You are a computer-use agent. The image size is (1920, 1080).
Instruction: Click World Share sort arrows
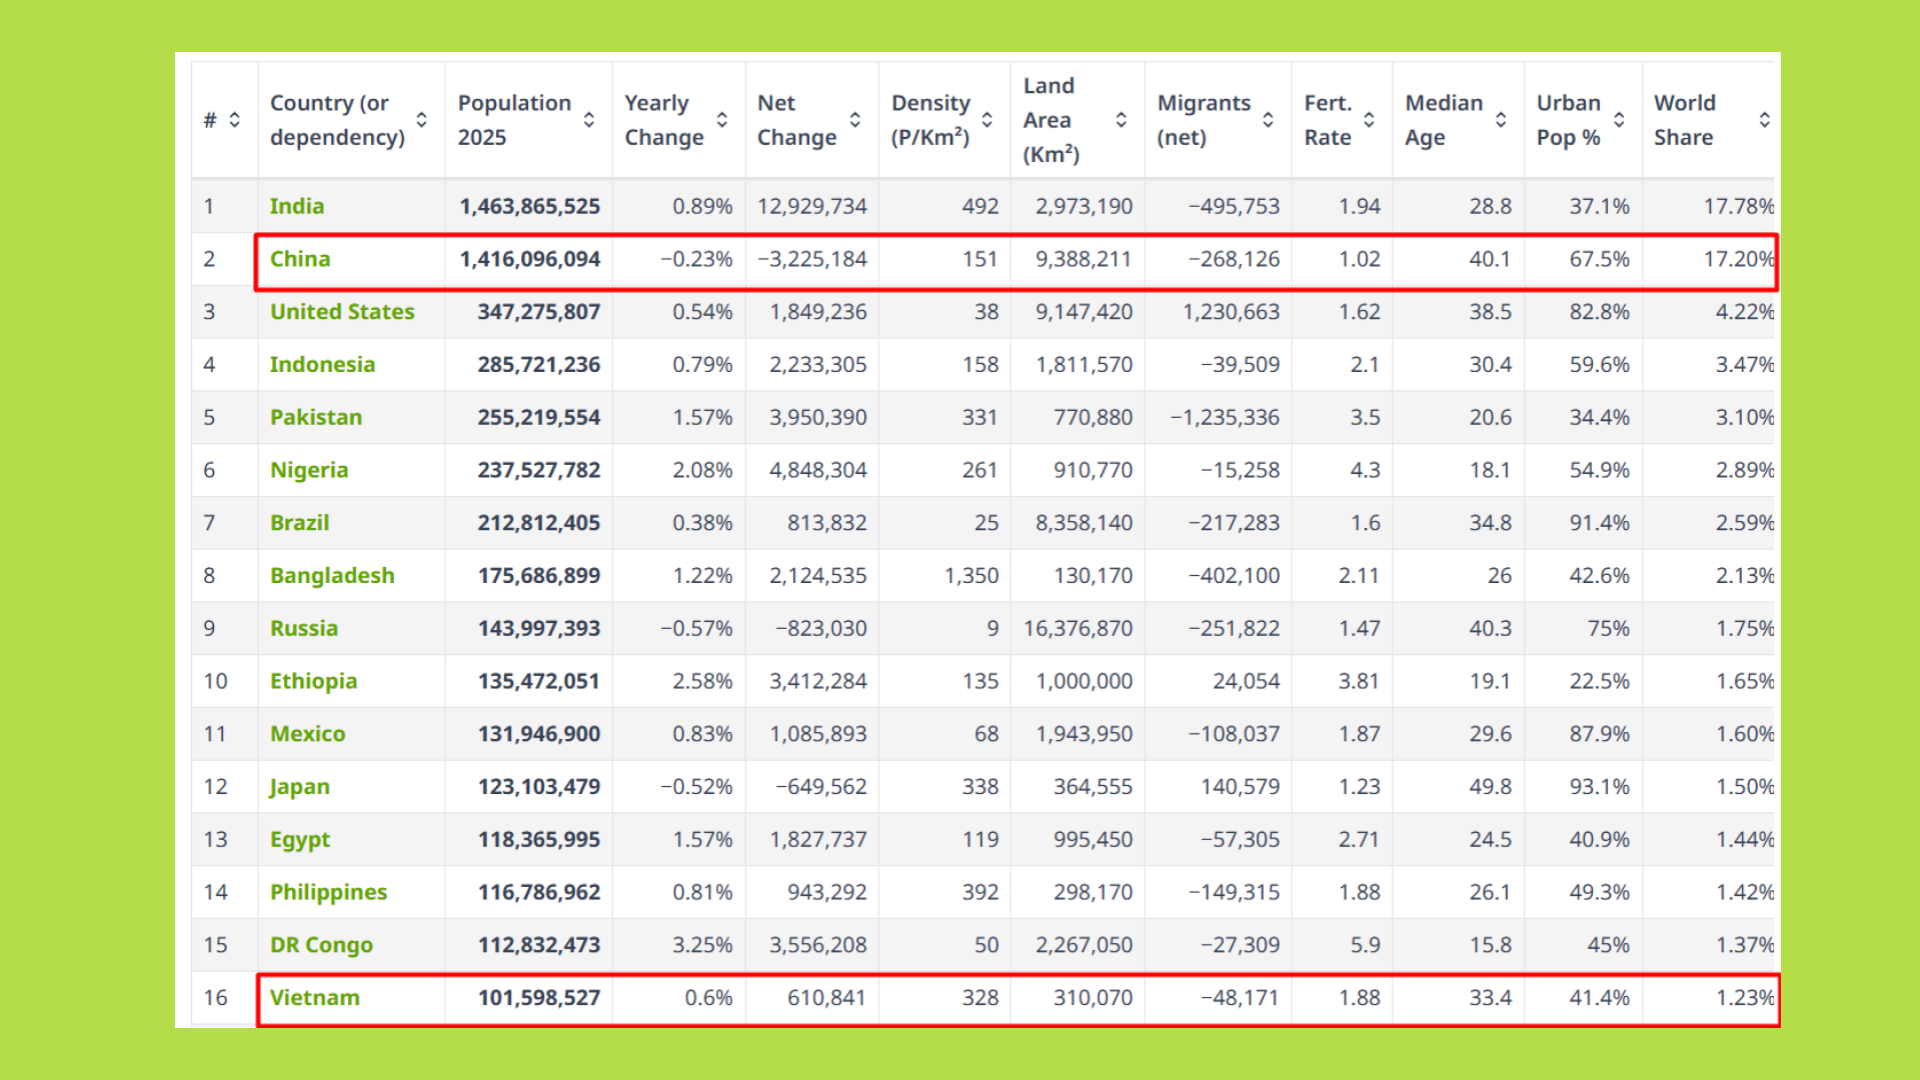coord(1765,120)
